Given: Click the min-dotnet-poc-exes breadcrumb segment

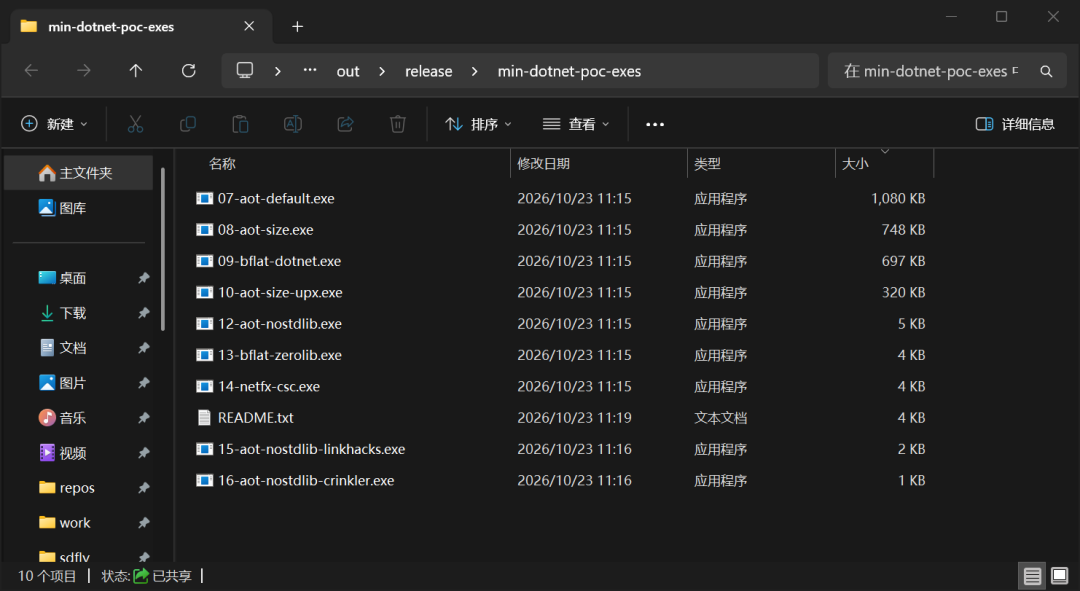Looking at the screenshot, I should [x=569, y=71].
